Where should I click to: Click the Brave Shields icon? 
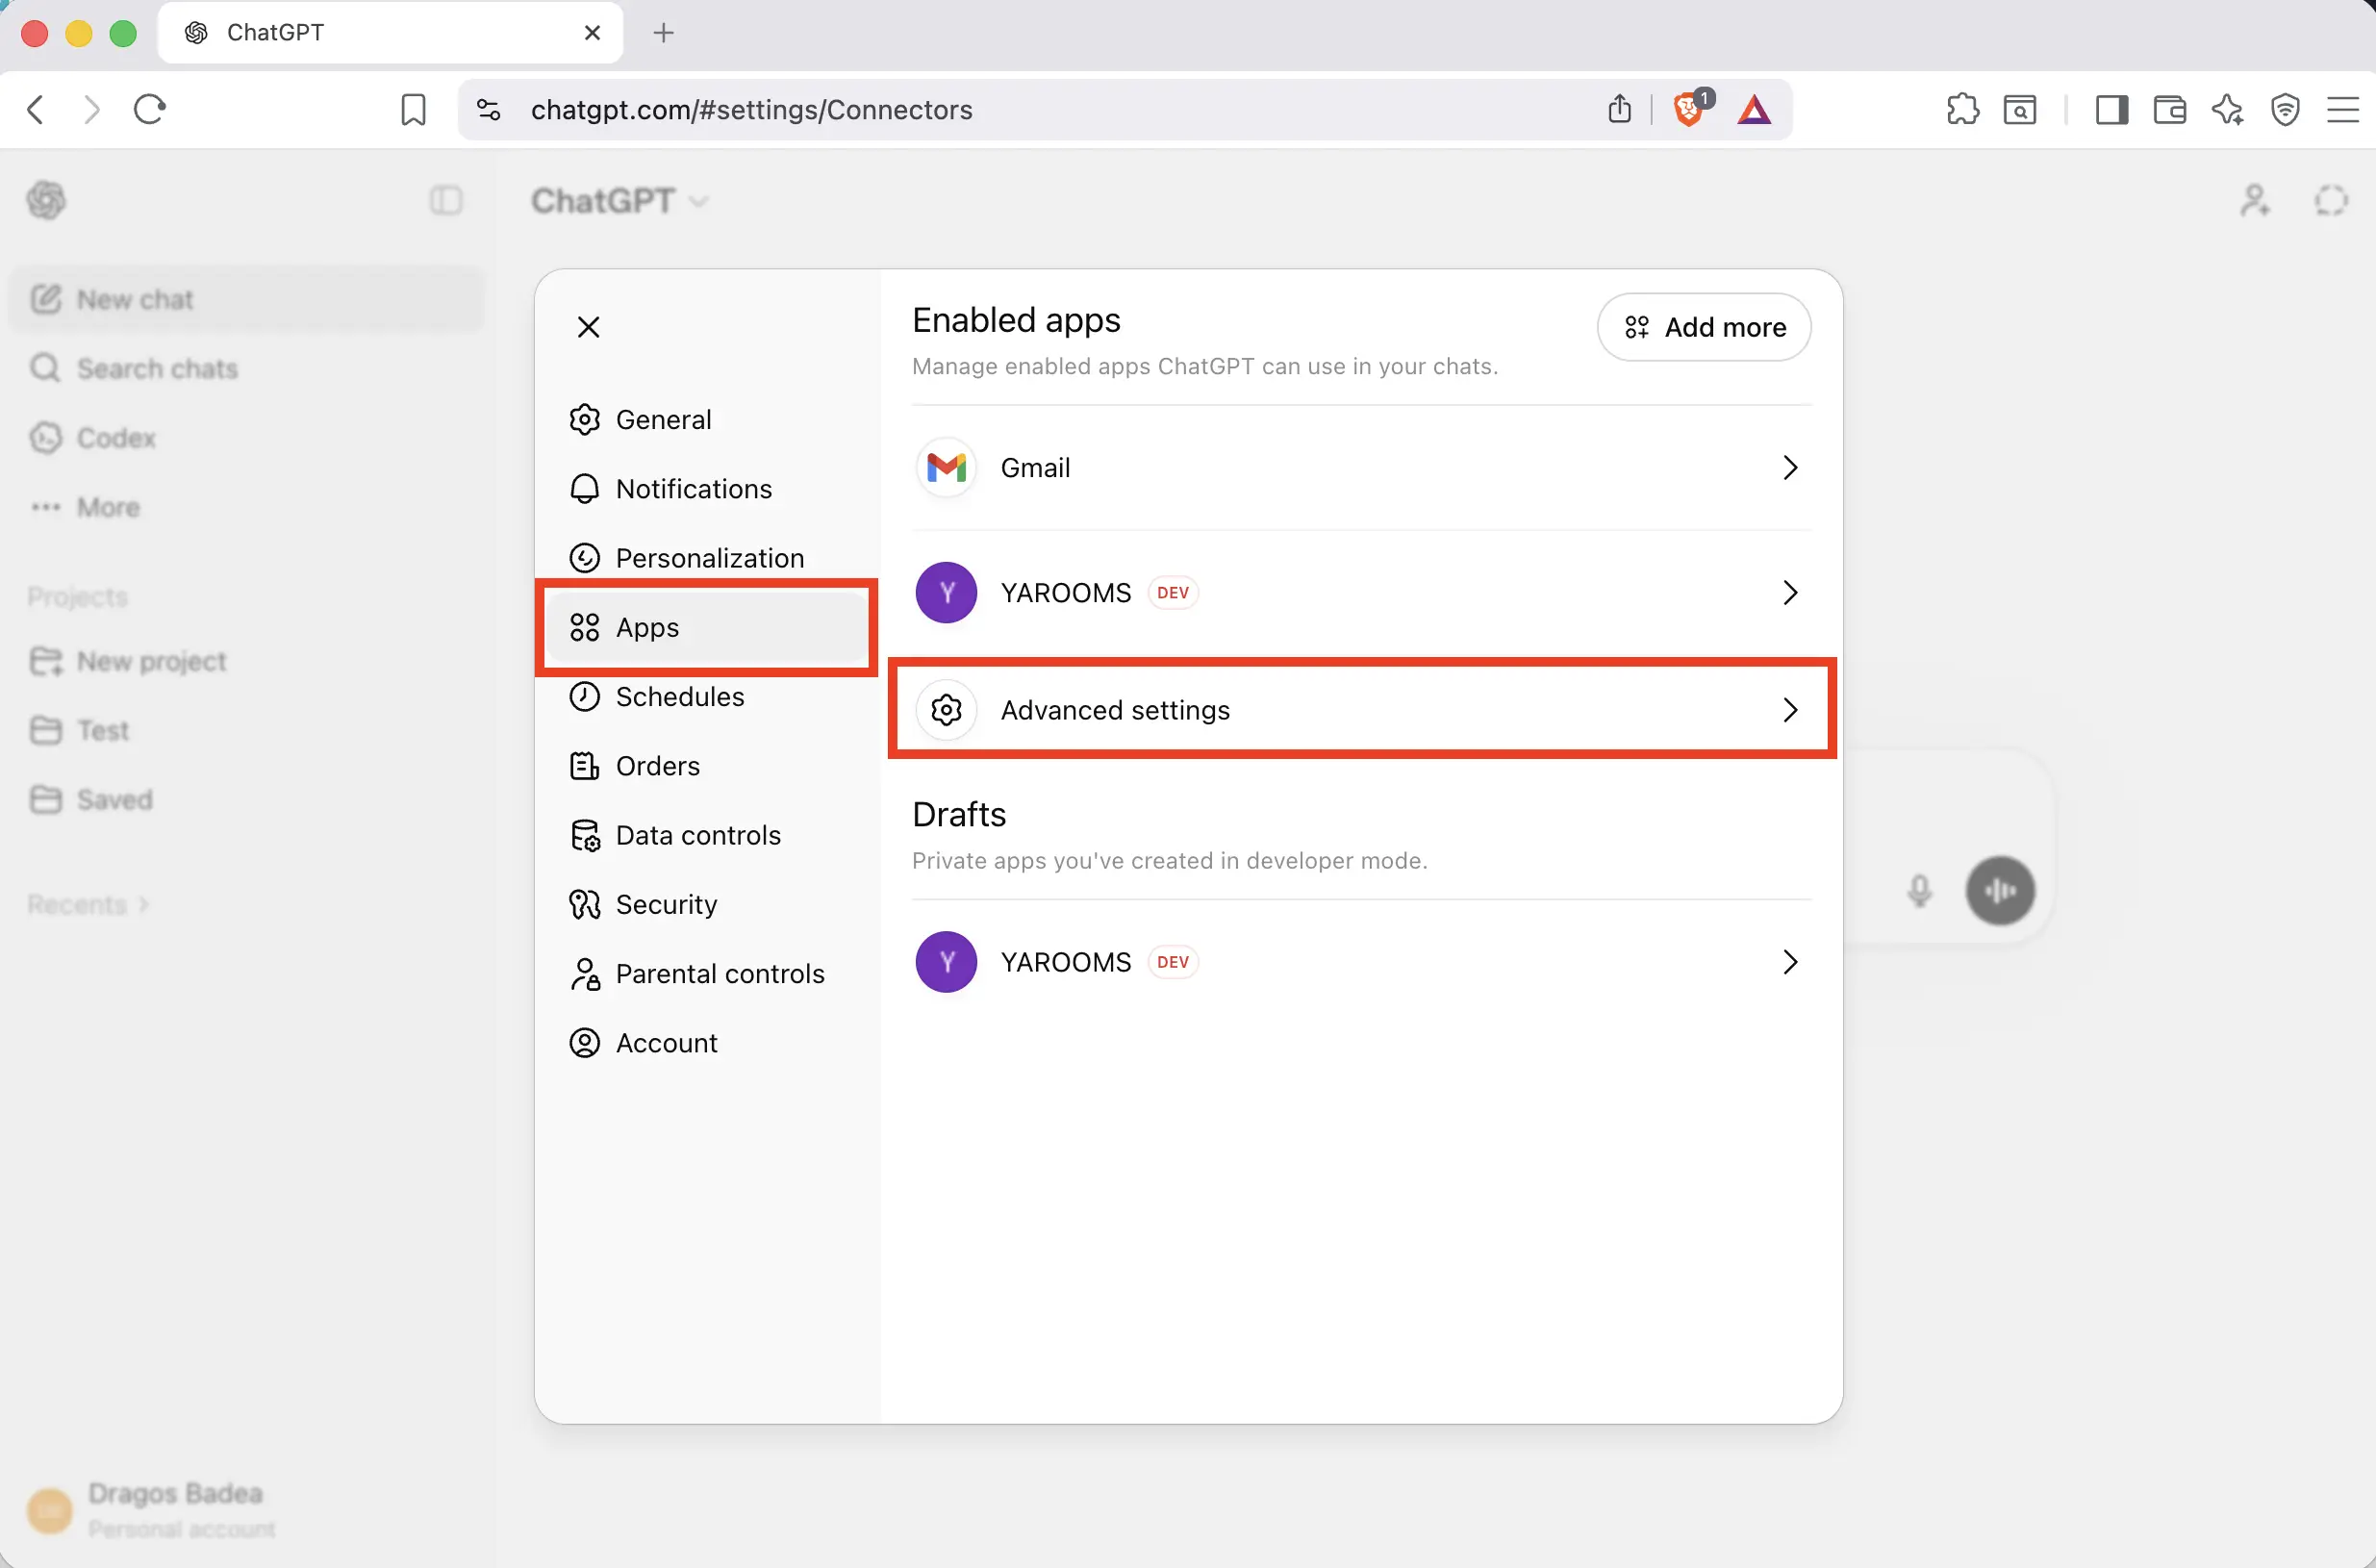1689,110
